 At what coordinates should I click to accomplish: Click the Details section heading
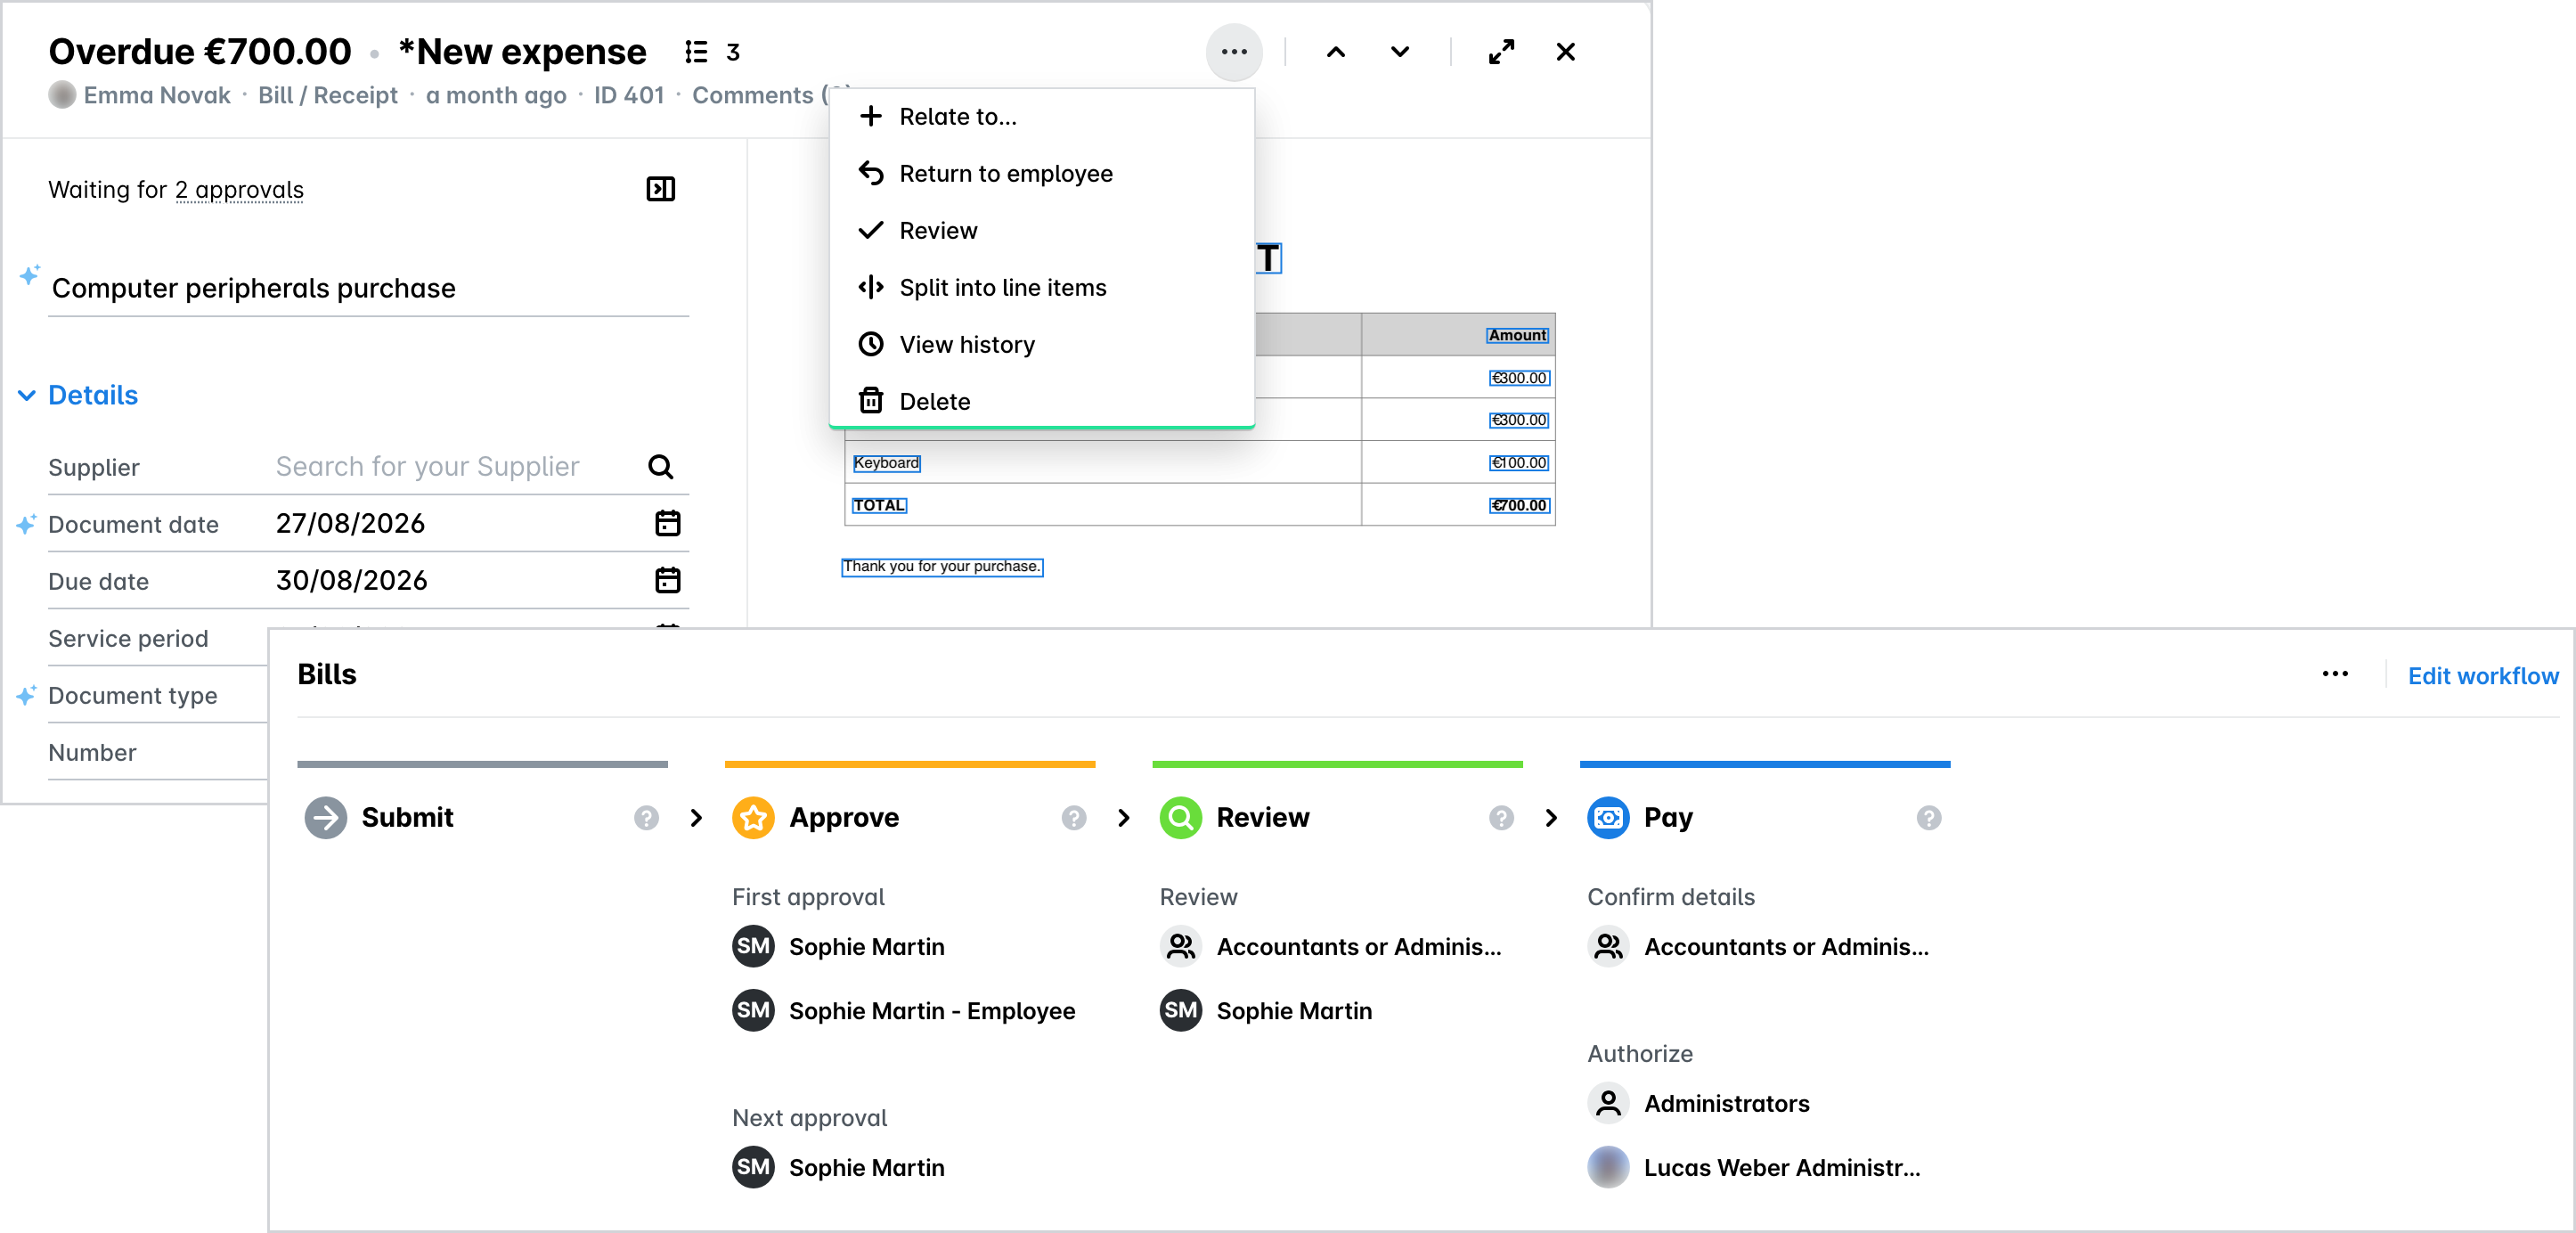[x=93, y=395]
